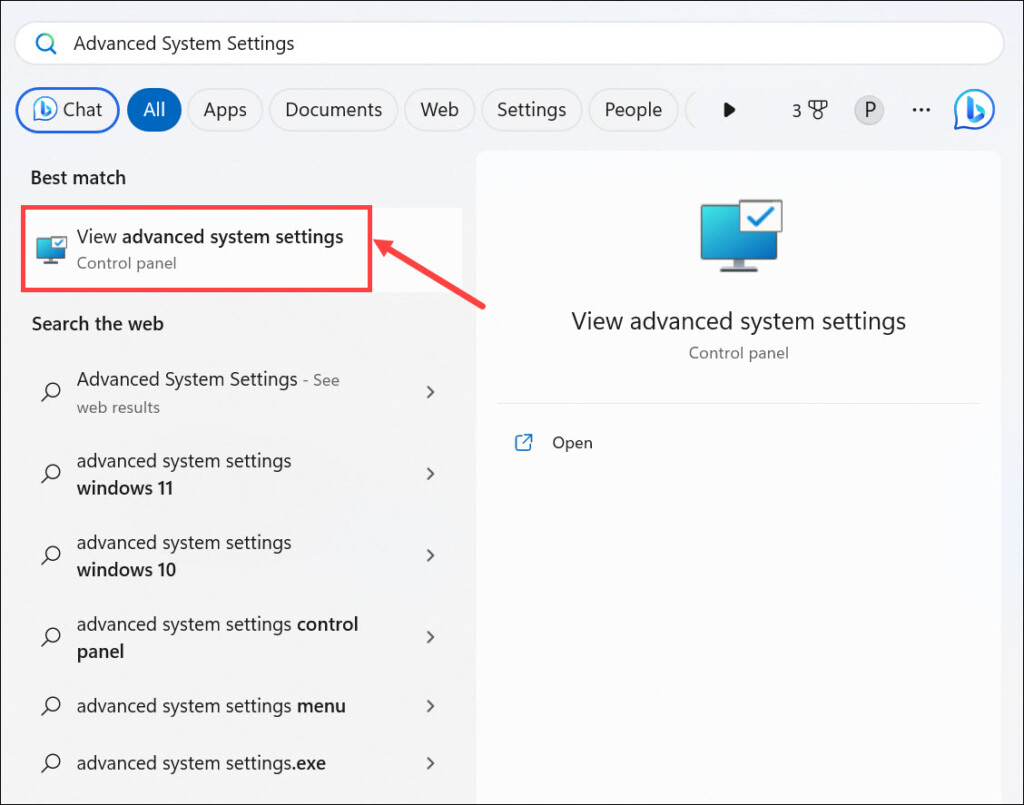Click the Bing Chat icon at top right
Image resolution: width=1024 pixels, height=805 pixels.
[x=973, y=110]
